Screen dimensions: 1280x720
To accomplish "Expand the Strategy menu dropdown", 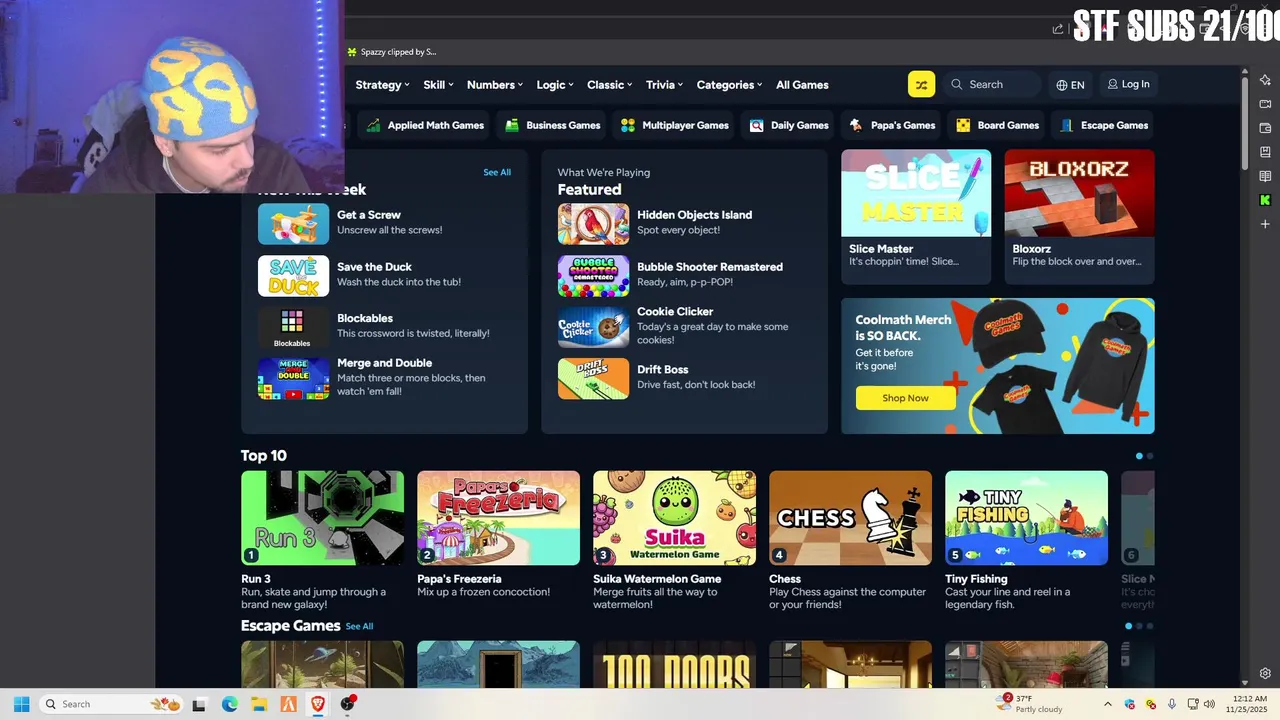I will [x=383, y=85].
